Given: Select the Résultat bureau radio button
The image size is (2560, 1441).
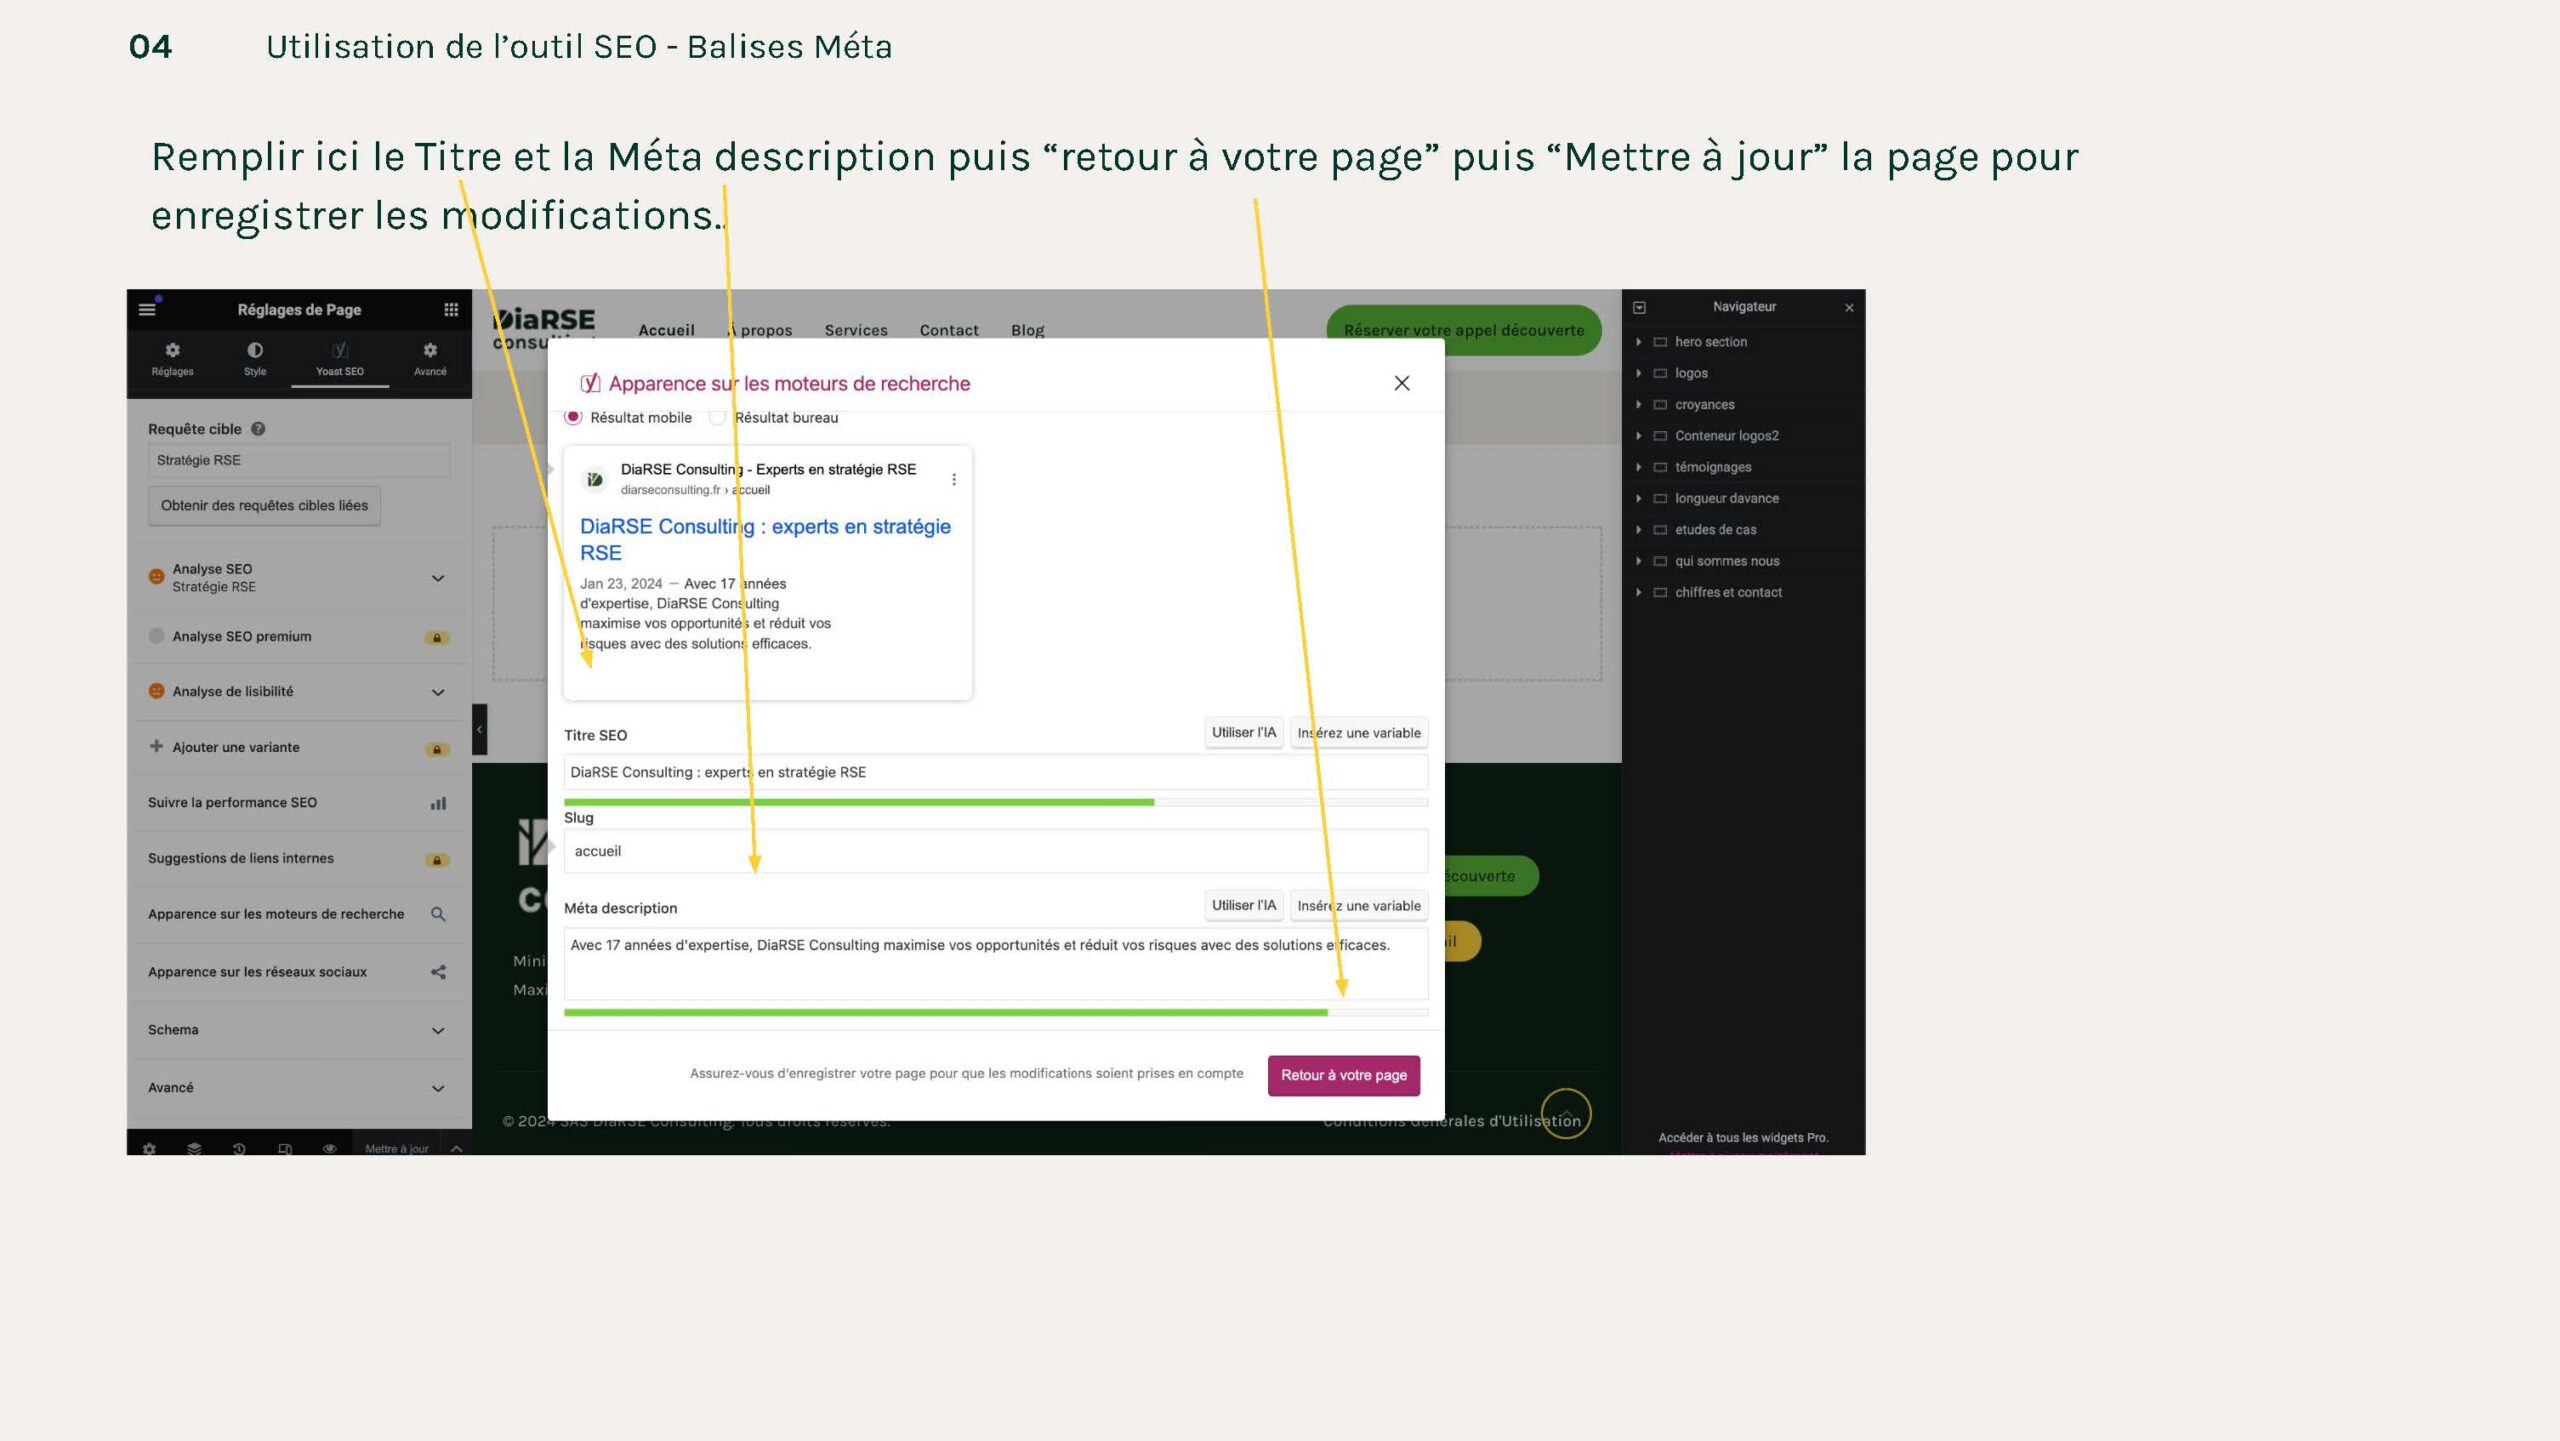Looking at the screenshot, I should [717, 417].
